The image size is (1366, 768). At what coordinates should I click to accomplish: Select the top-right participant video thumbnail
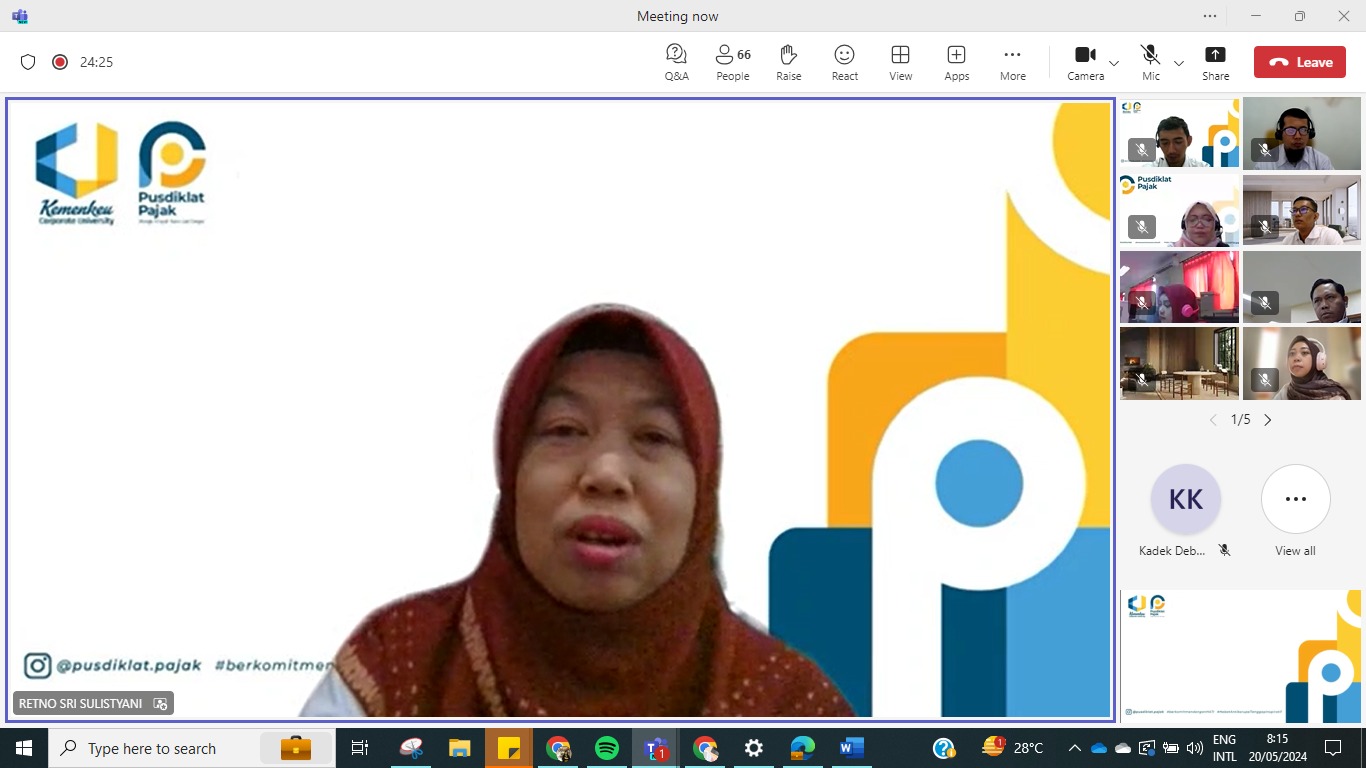[x=1302, y=132]
